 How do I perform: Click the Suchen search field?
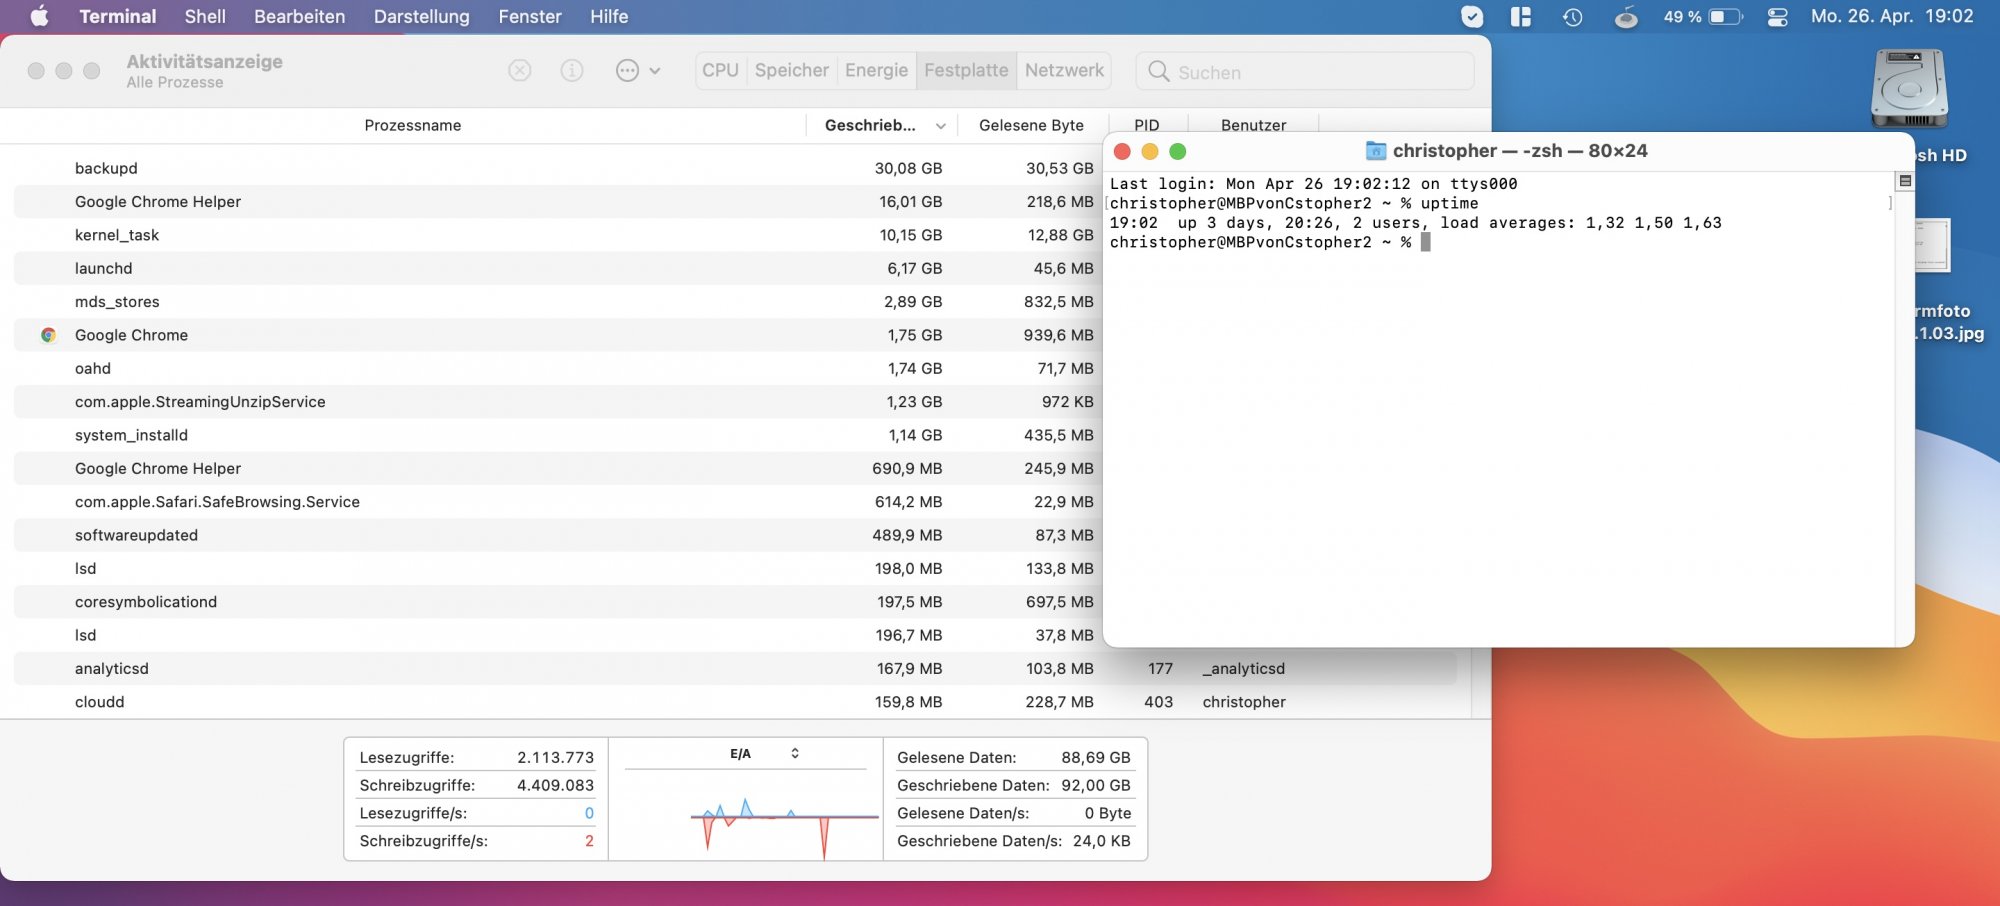point(1305,71)
